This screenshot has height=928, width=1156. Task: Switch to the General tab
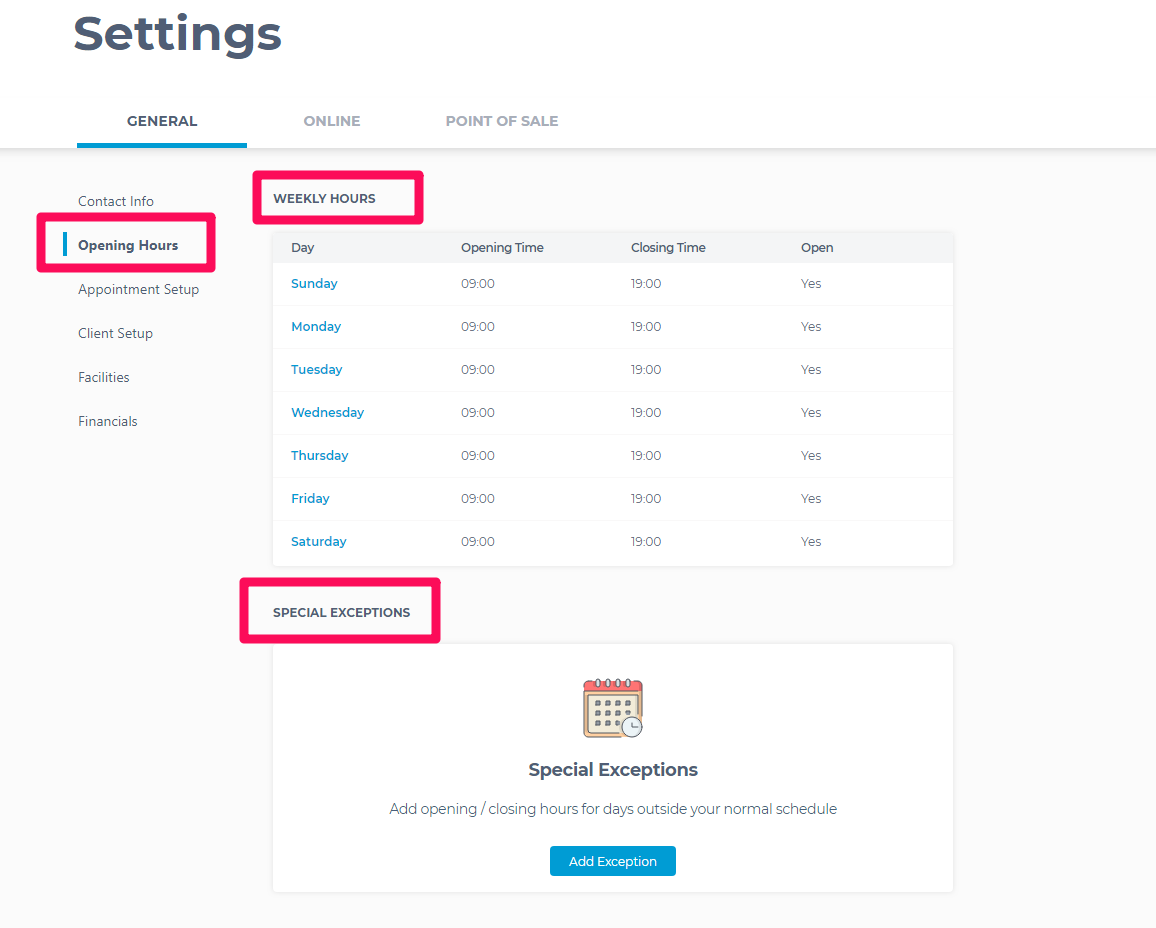click(x=162, y=121)
